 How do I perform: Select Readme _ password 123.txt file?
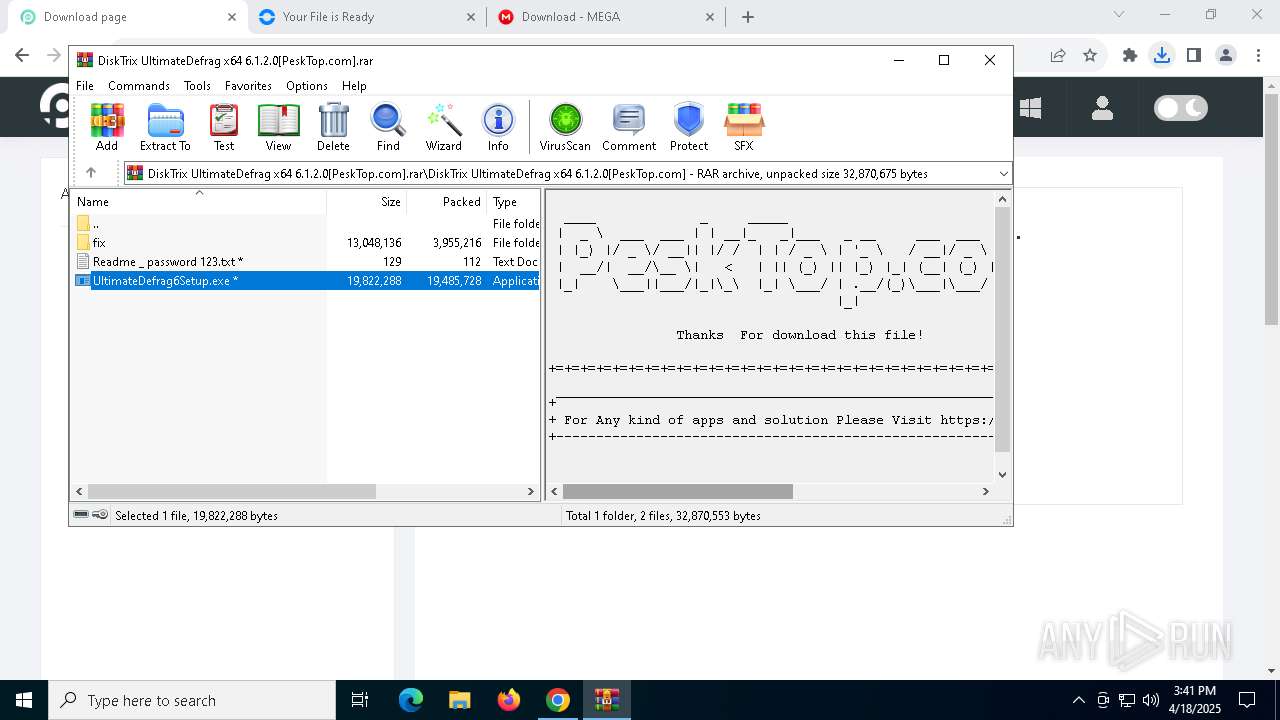pos(306,261)
